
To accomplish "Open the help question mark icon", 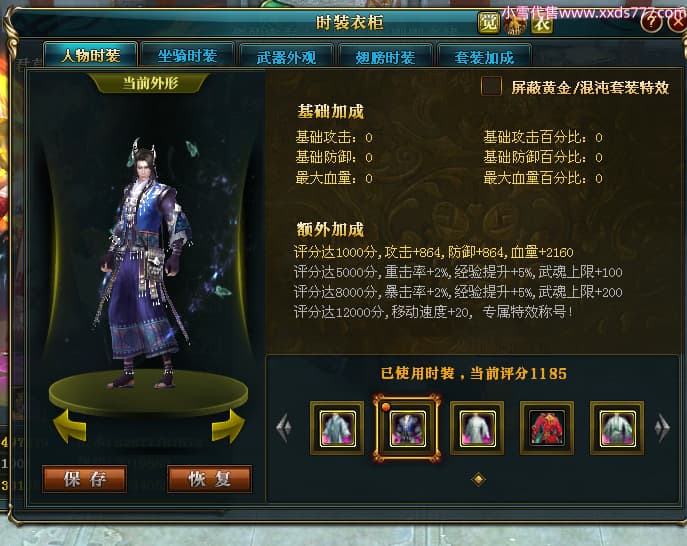I will click(652, 21).
